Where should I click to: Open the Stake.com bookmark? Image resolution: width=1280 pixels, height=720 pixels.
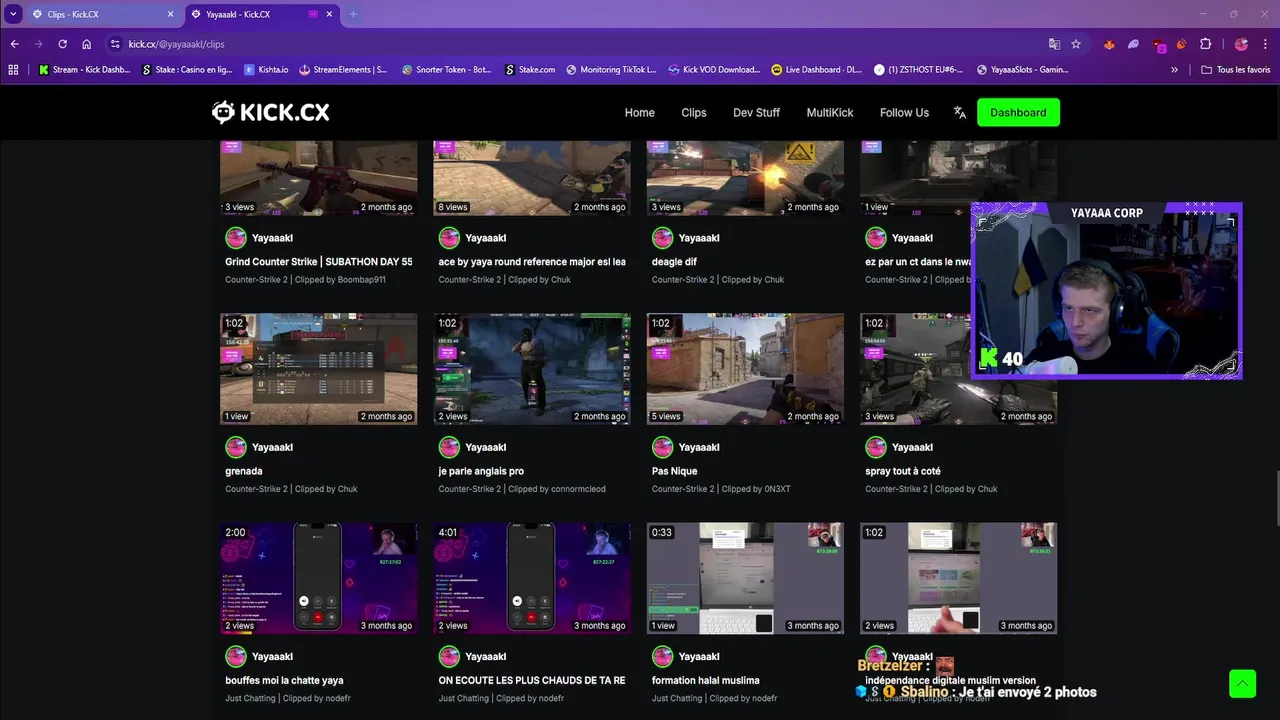pos(530,70)
